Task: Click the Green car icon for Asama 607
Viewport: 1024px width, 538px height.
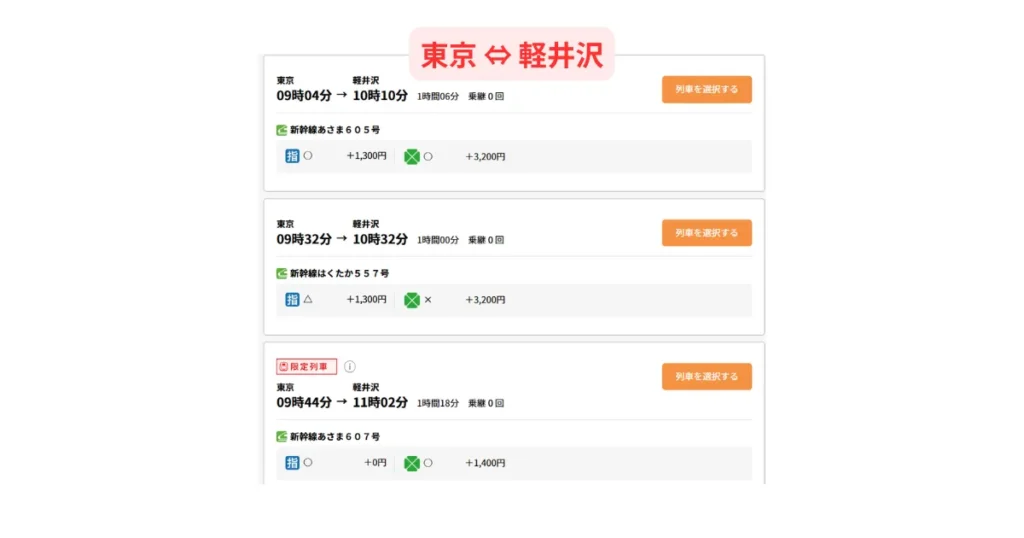Action: click(411, 463)
